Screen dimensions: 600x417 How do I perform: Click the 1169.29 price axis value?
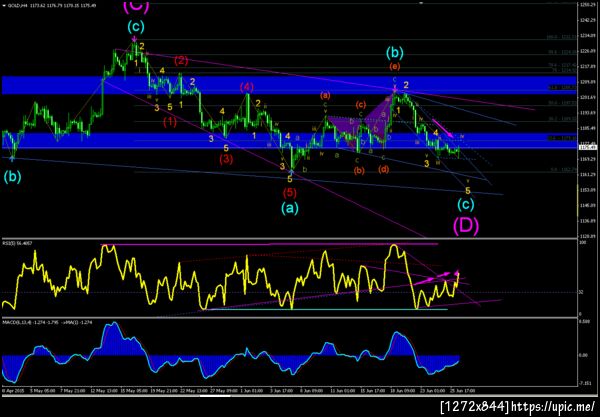point(587,159)
